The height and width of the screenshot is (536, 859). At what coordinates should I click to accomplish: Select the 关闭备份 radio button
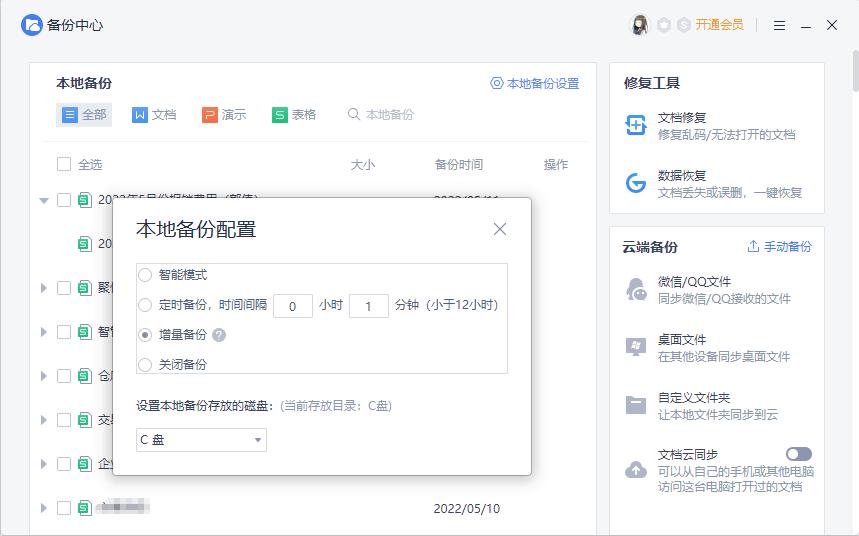(145, 364)
